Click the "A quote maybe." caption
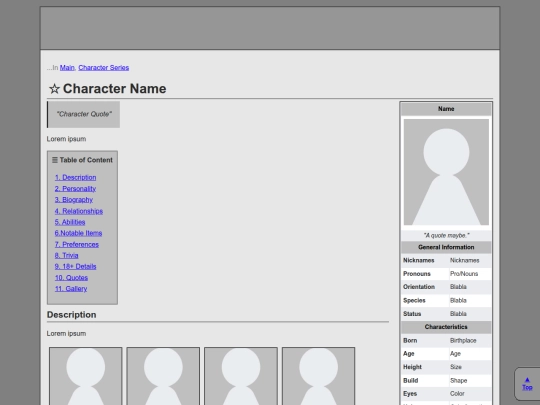 [446, 236]
